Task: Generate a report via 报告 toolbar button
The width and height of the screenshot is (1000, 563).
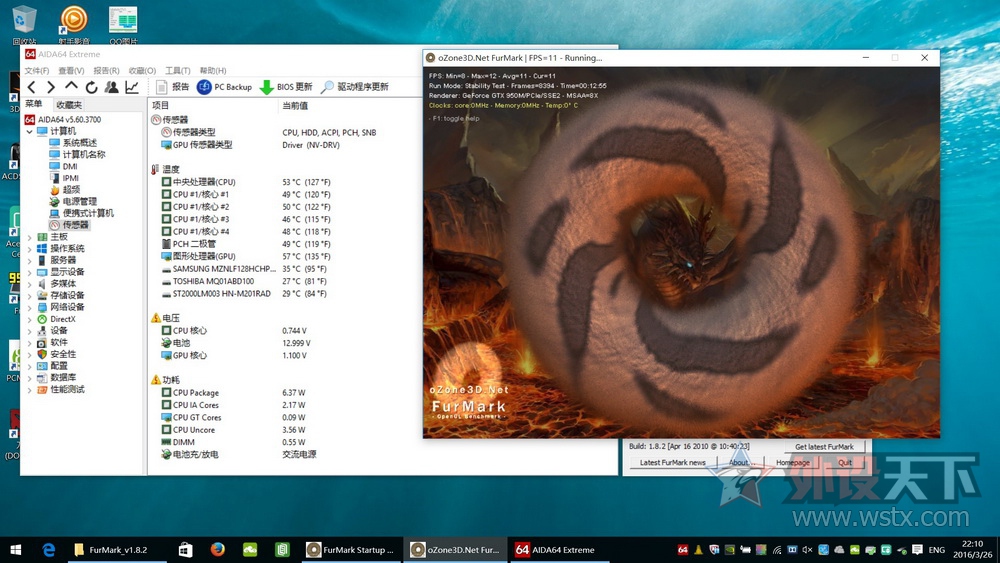Action: 172,87
